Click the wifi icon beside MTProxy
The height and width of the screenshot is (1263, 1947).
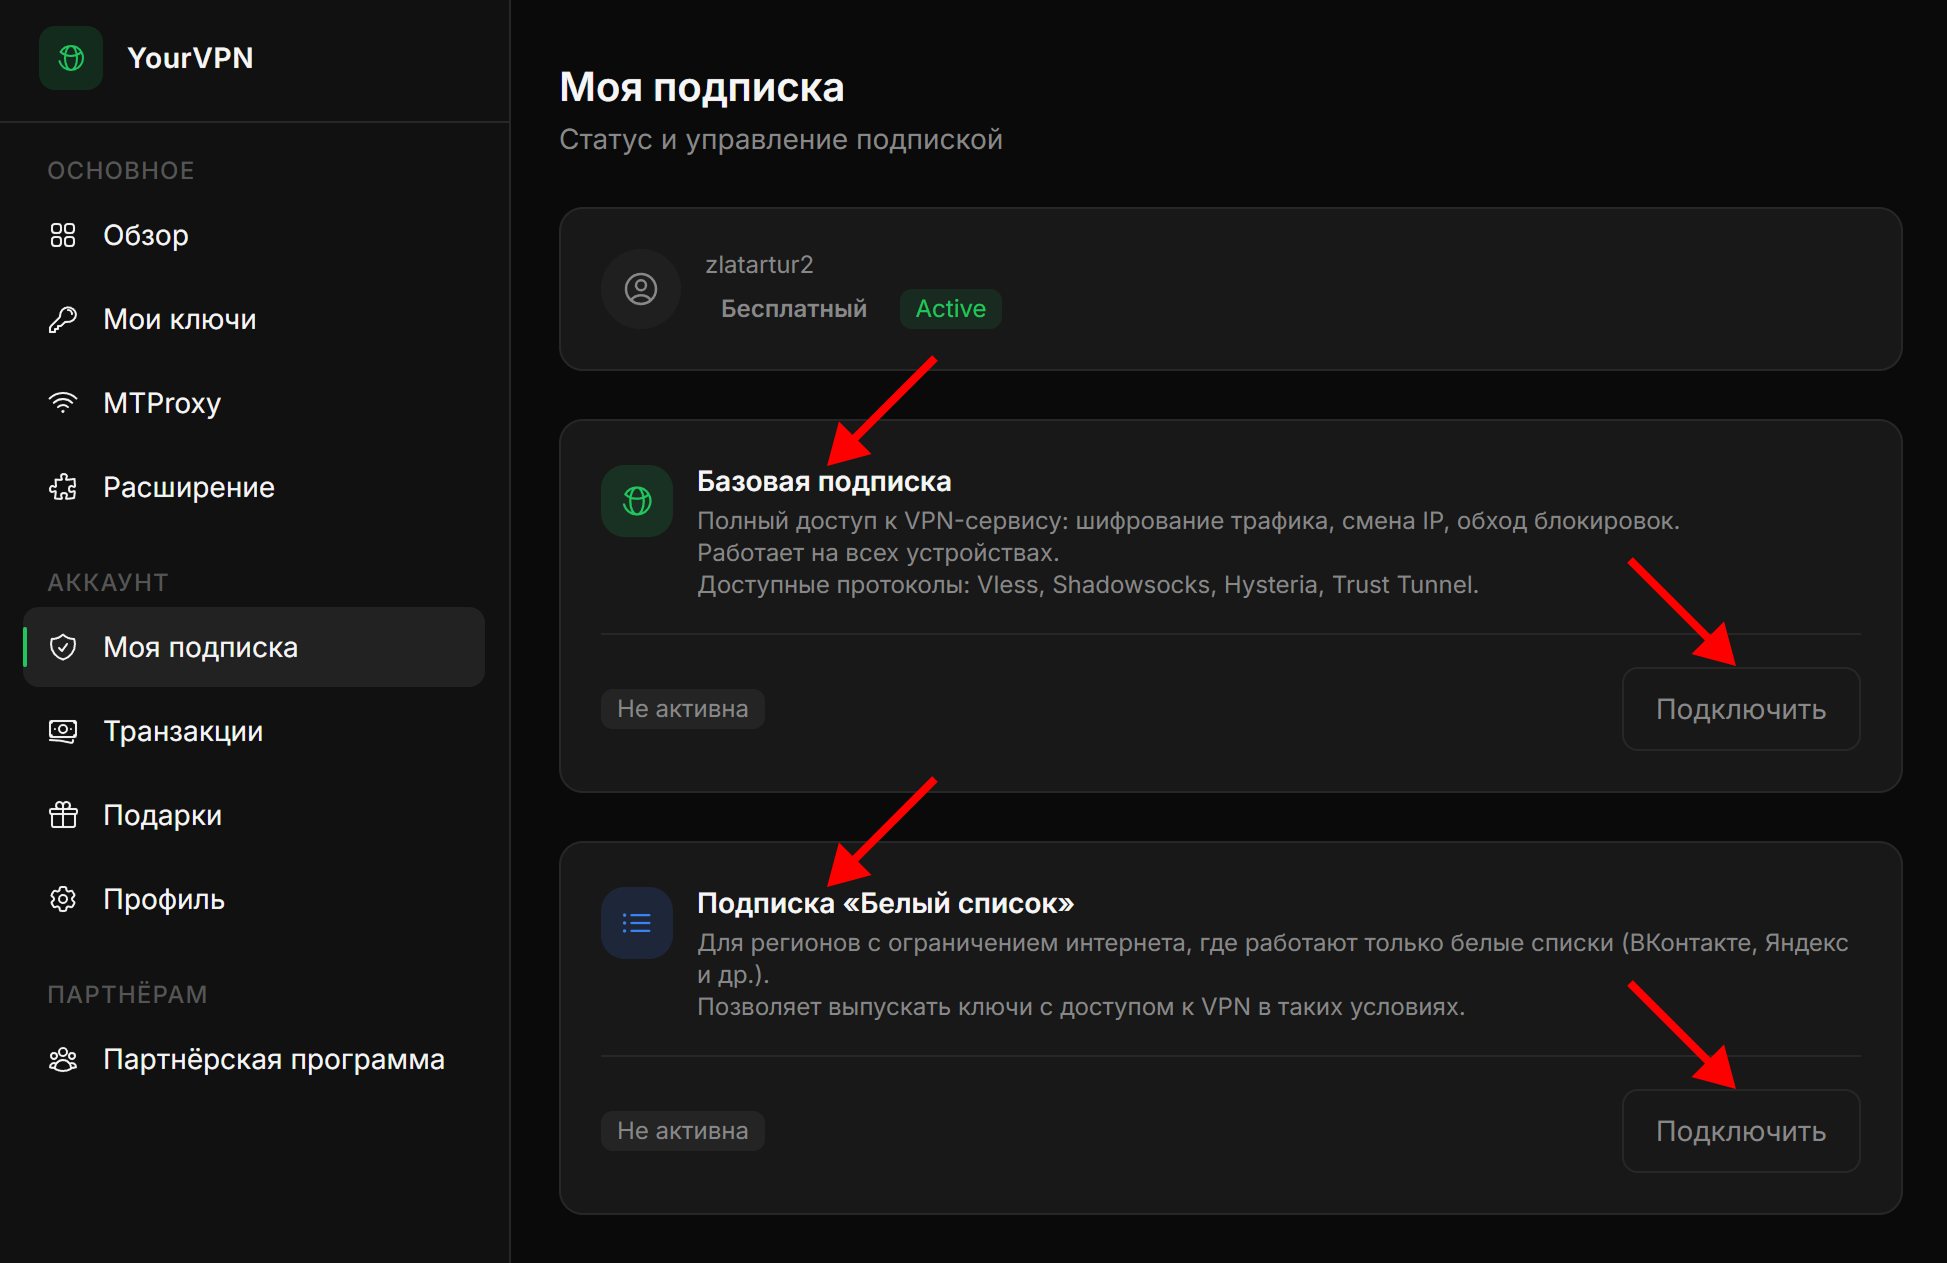point(63,403)
